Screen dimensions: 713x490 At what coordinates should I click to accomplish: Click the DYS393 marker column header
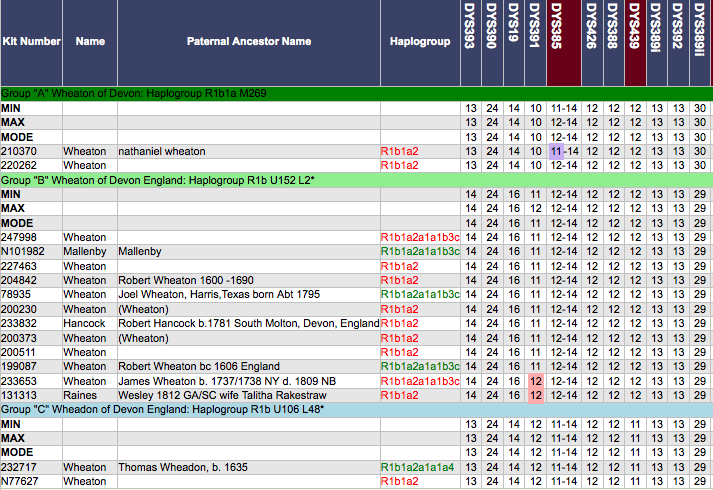pyautogui.click(x=470, y=42)
